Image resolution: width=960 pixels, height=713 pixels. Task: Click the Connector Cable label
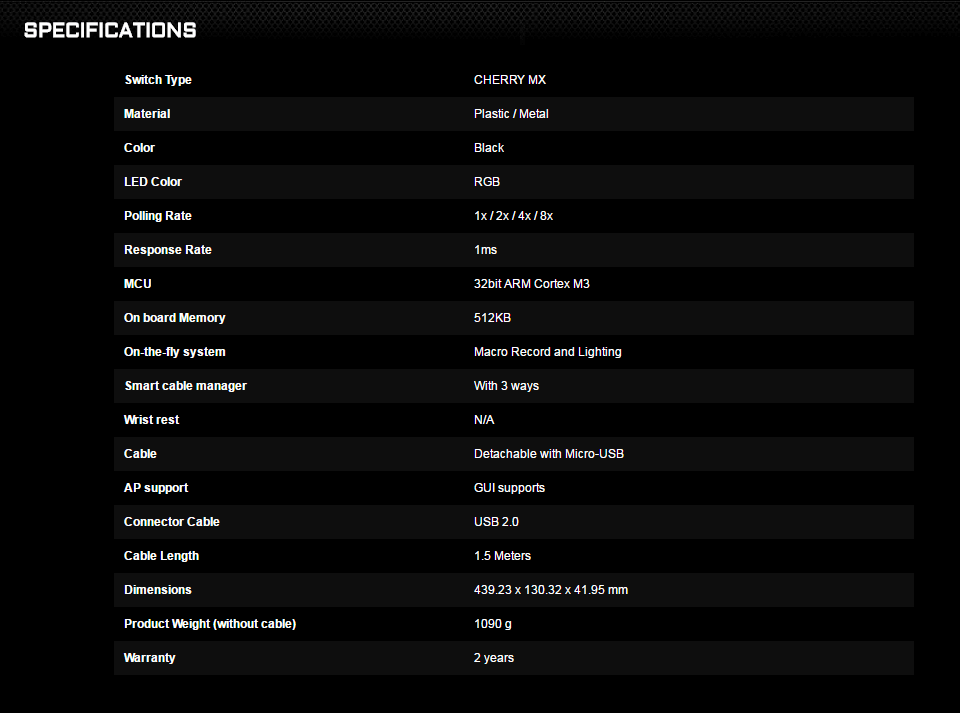pos(171,521)
